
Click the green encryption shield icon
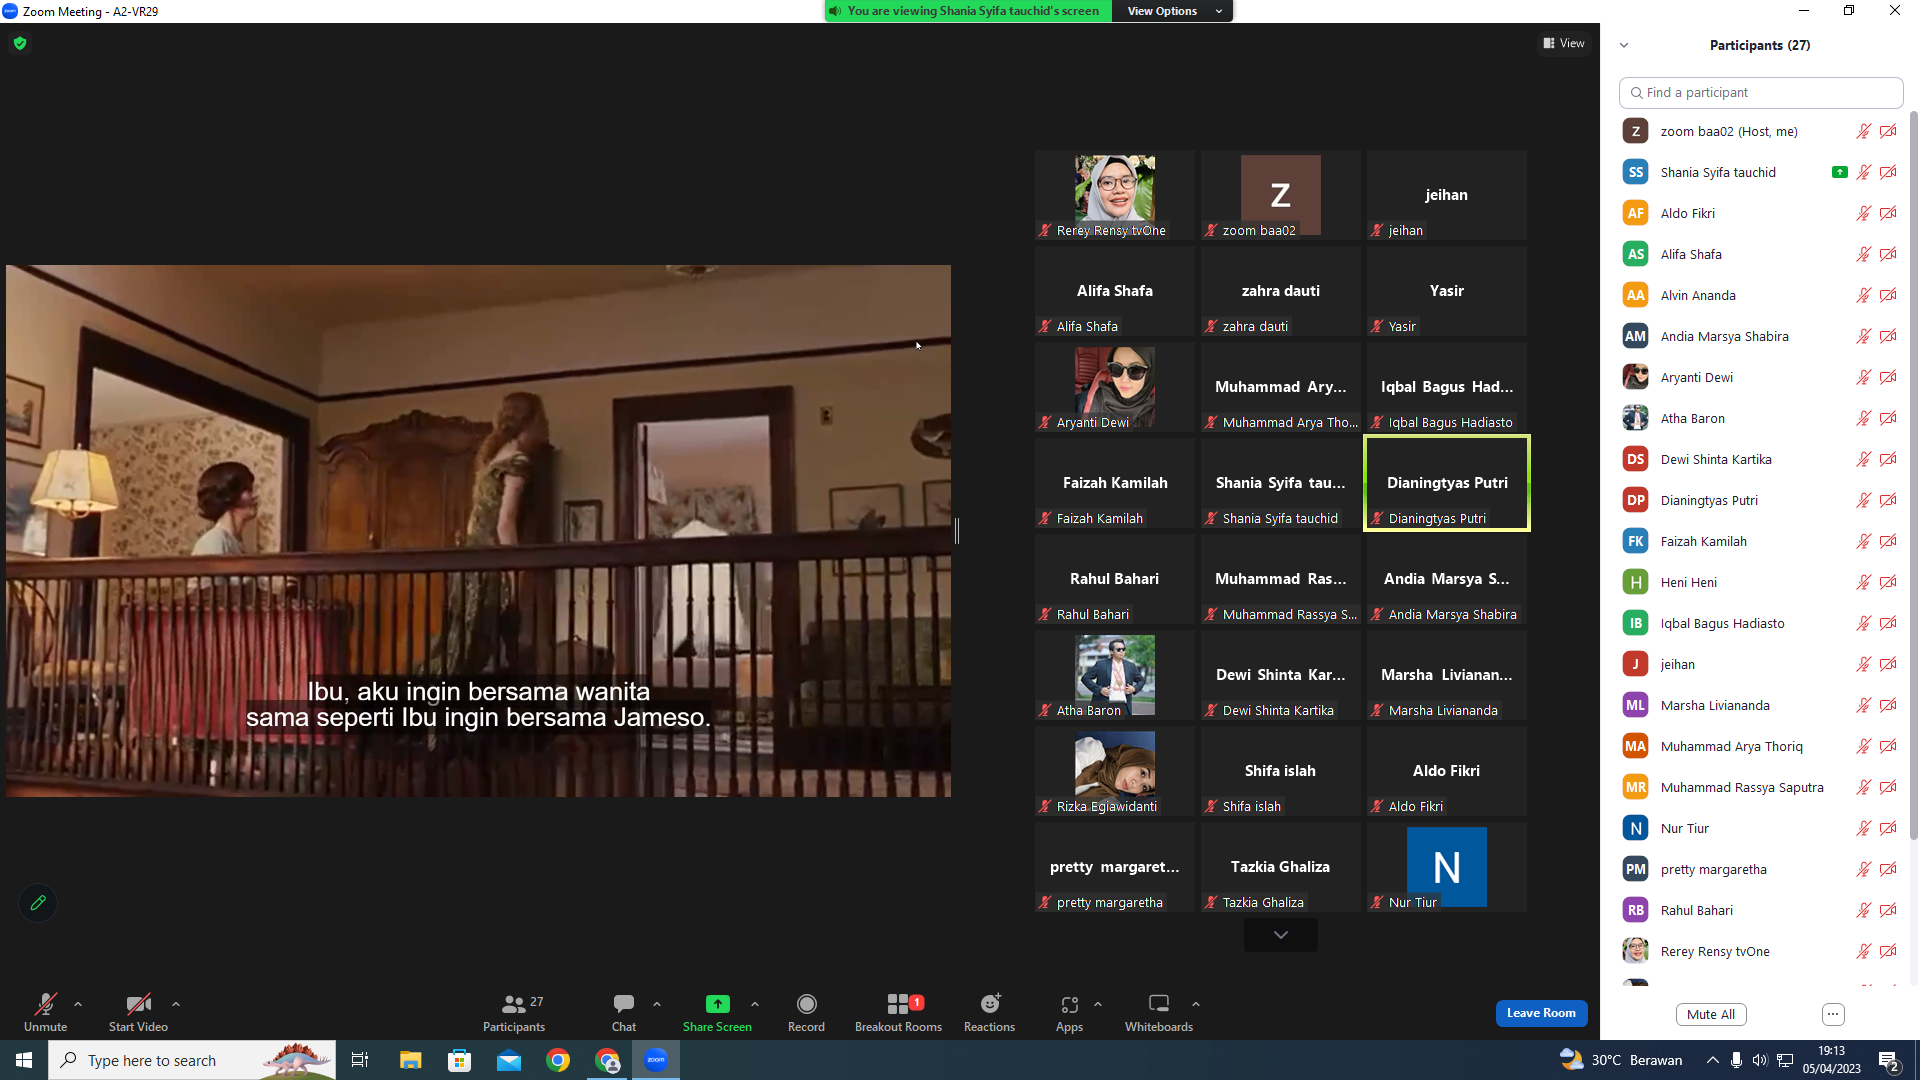point(20,43)
